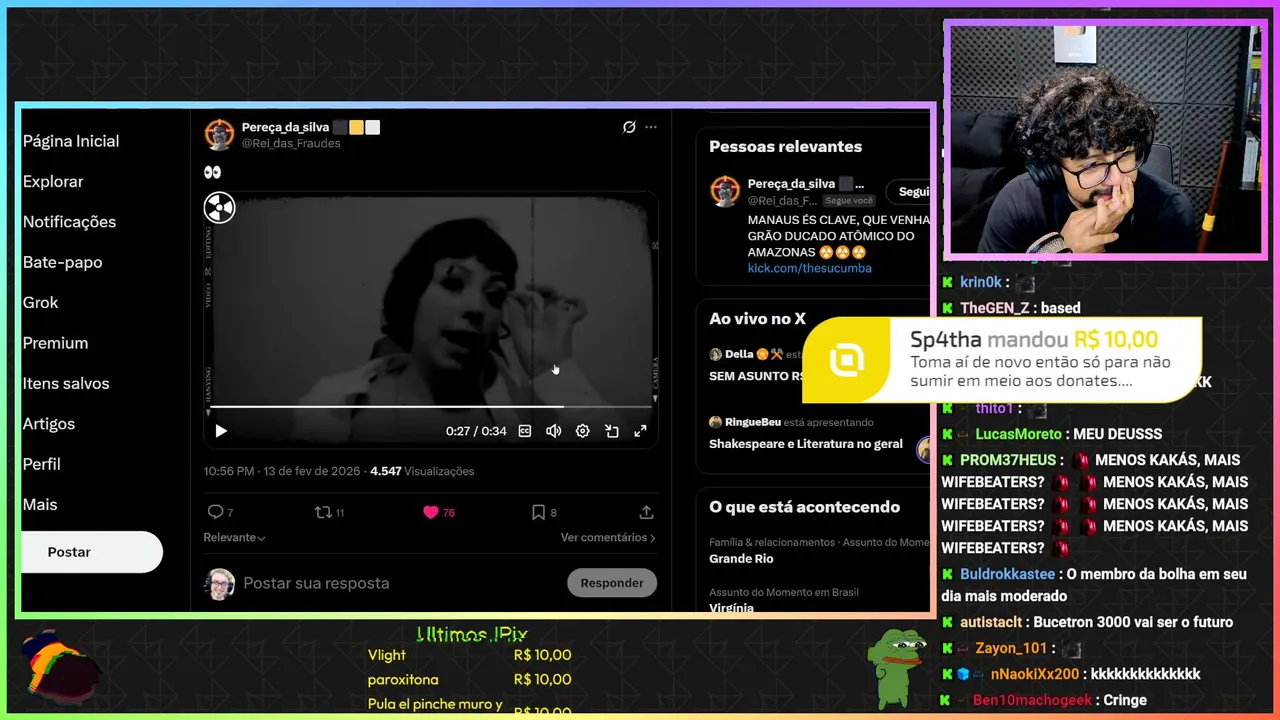Screen dimensions: 1280x720
Task: Go to Página Inicial
Action: [x=71, y=141]
